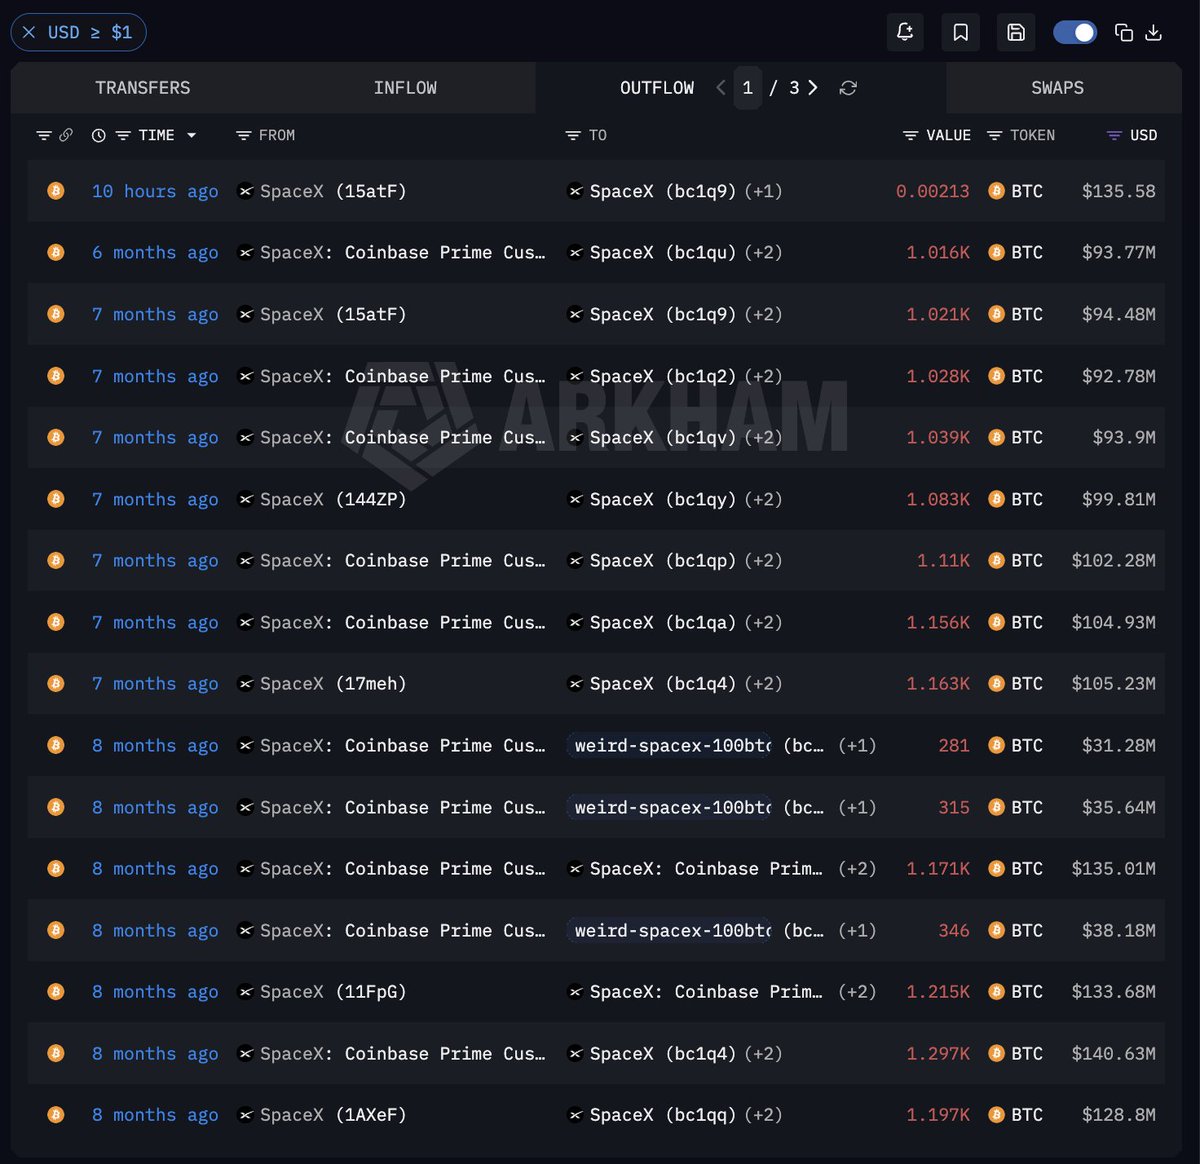Click the 1.016K value cell

(x=938, y=253)
